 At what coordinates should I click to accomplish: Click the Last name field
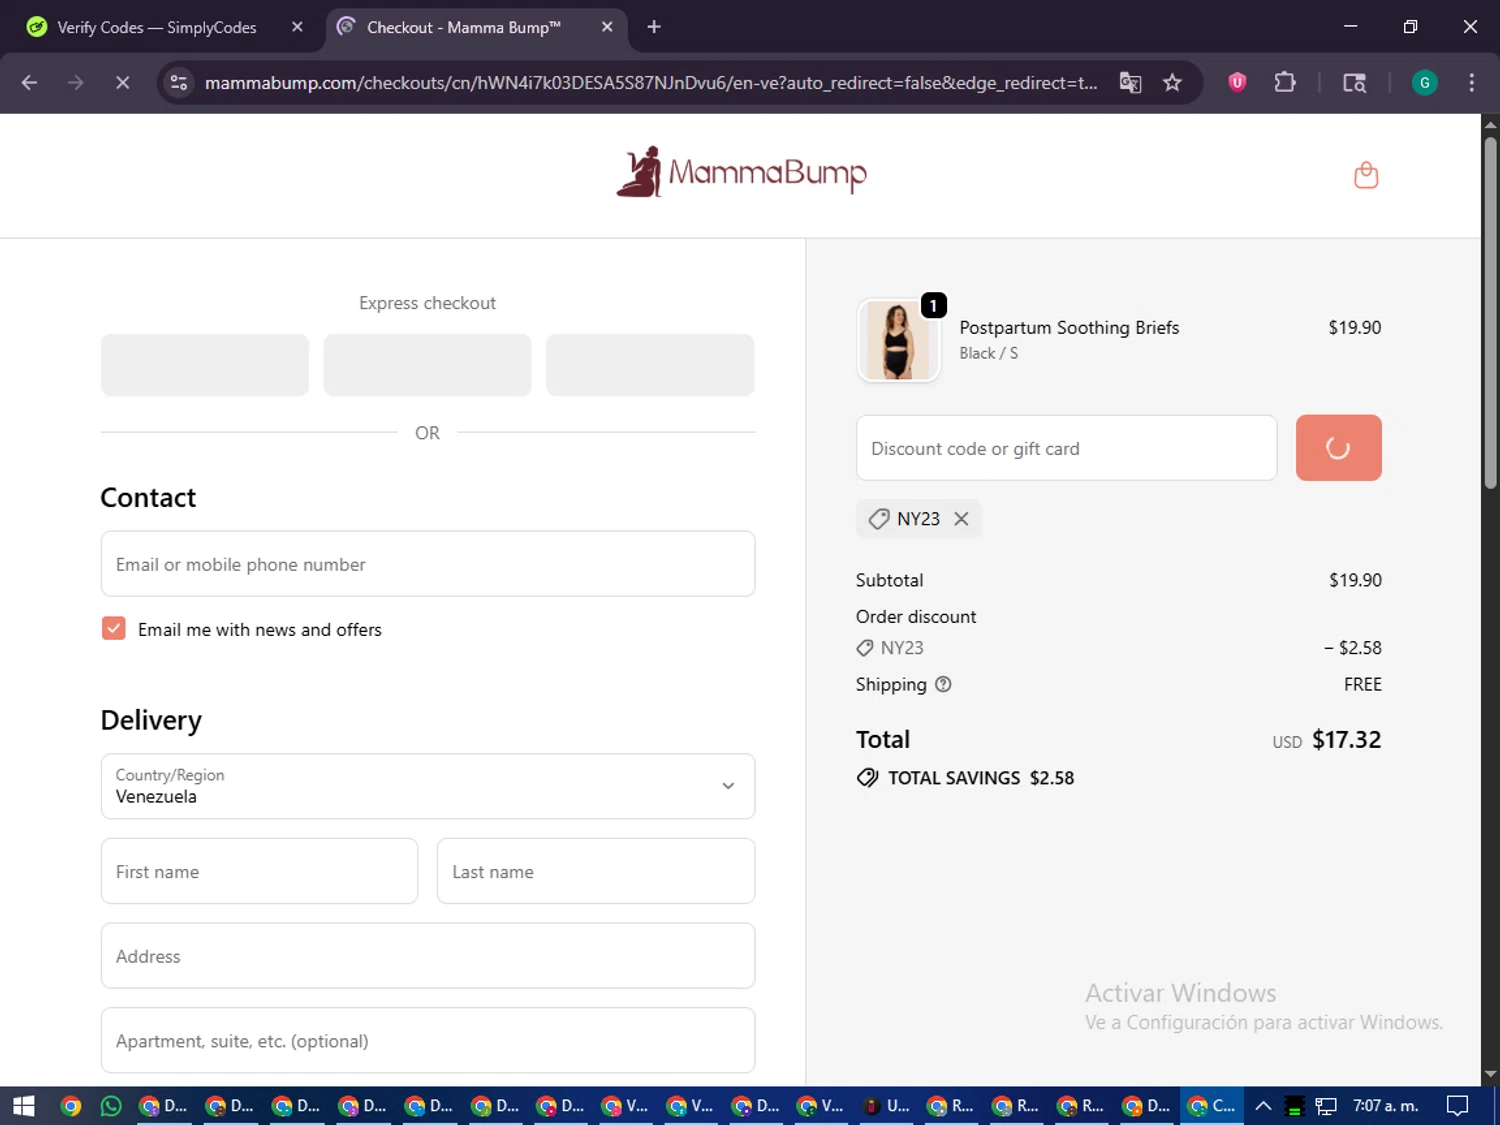point(596,871)
